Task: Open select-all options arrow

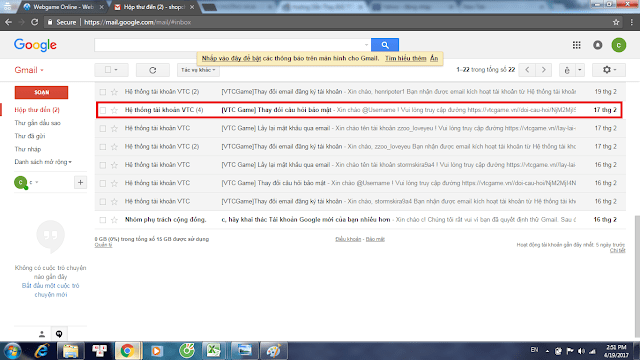Action: click(x=116, y=70)
